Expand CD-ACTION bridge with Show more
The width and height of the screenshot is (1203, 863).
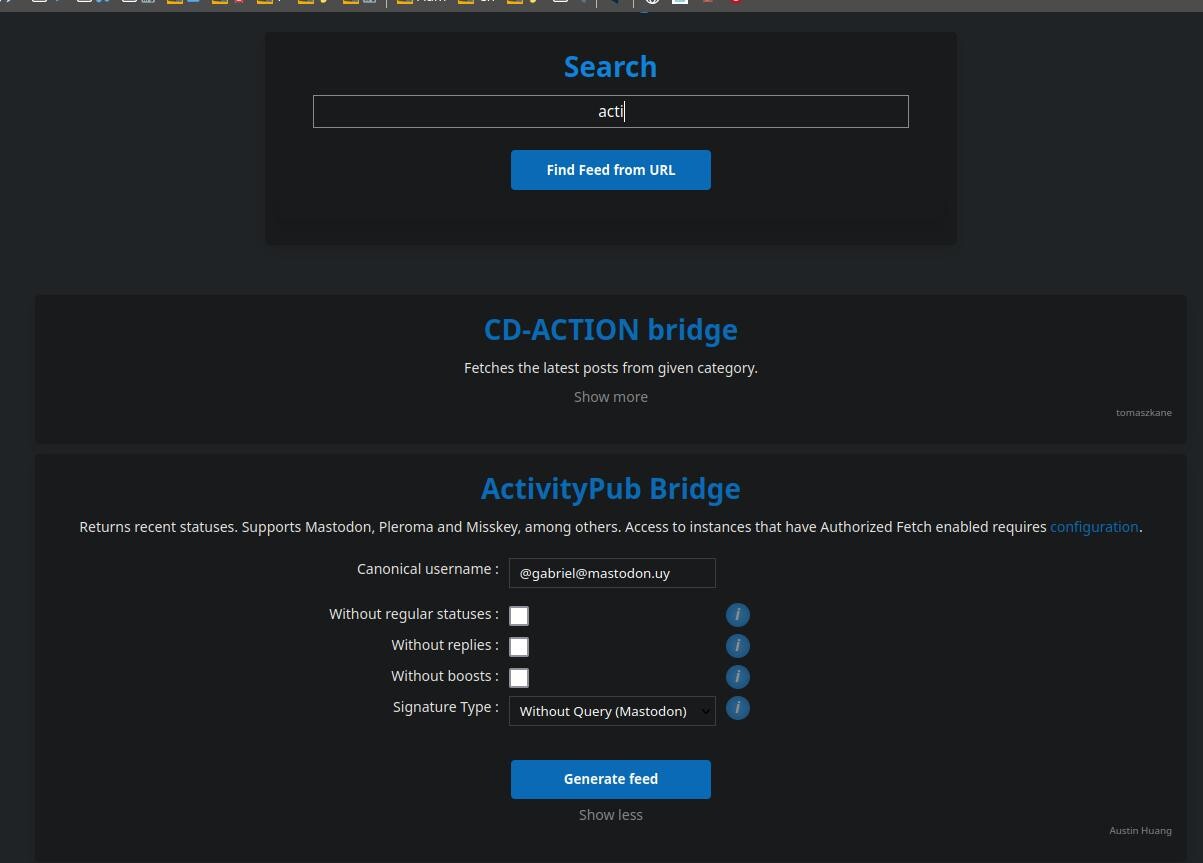[x=610, y=397]
